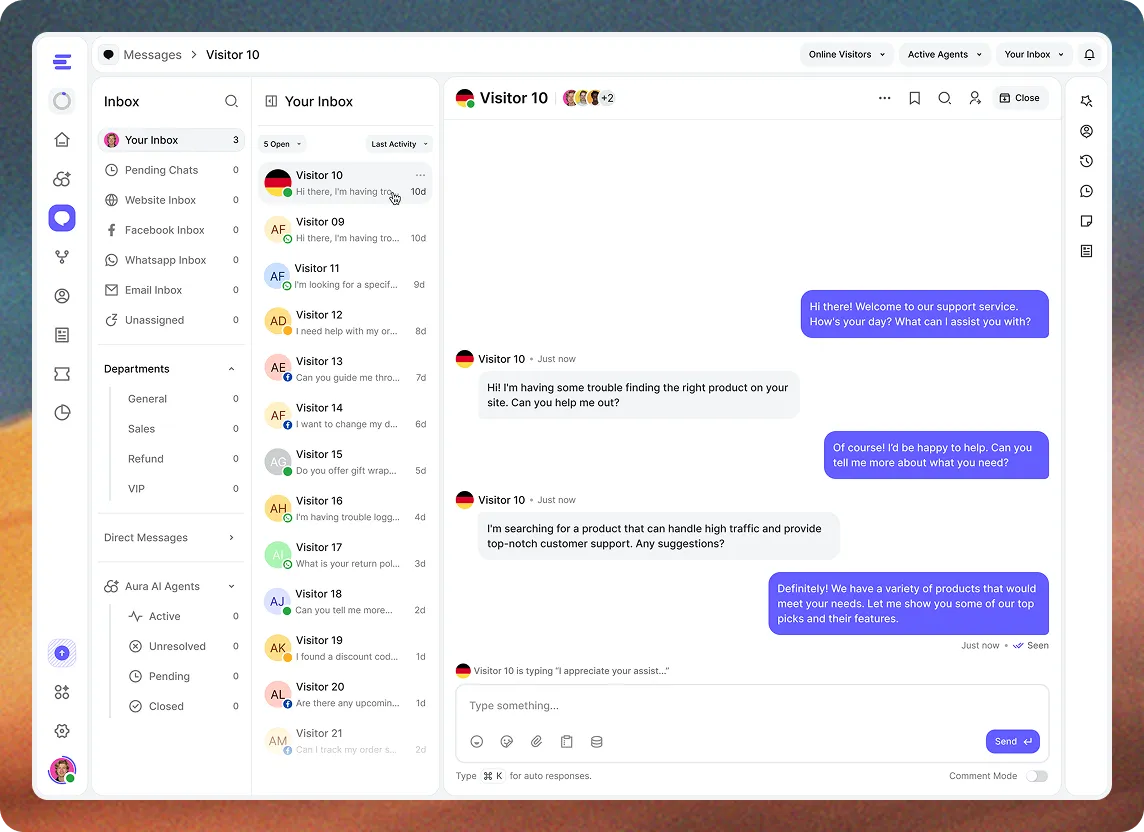The height and width of the screenshot is (832, 1144).
Task: Click the bookmark icon in chat header
Action: (914, 98)
